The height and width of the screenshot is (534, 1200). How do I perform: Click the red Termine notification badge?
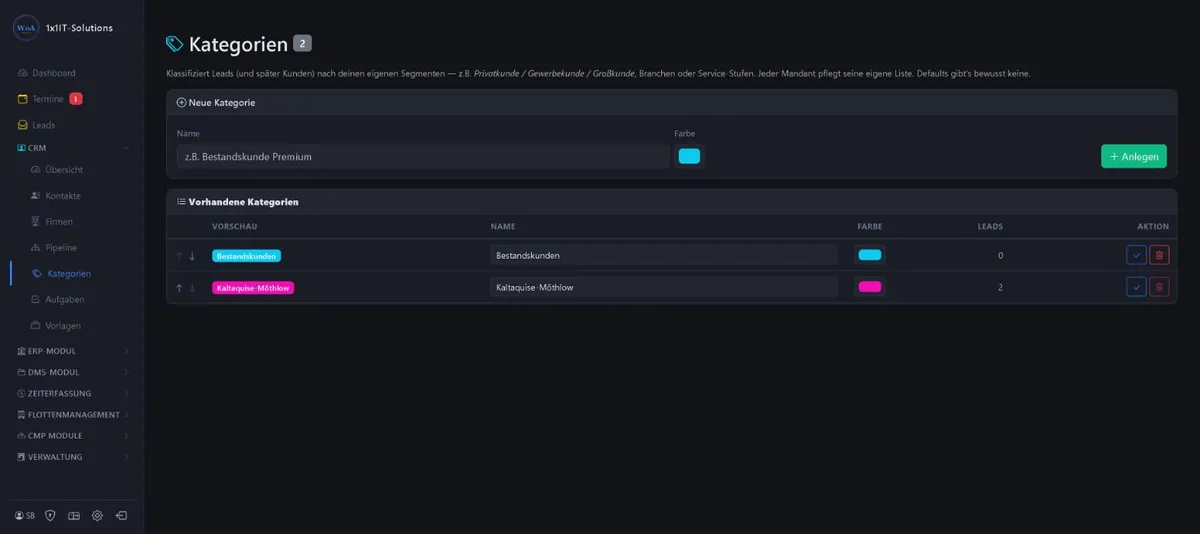76,99
